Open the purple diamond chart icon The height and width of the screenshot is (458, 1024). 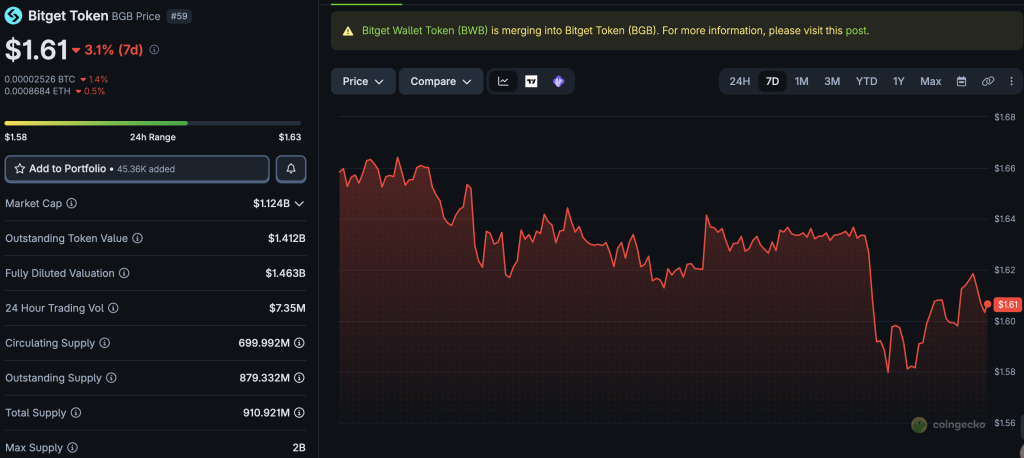tap(558, 82)
